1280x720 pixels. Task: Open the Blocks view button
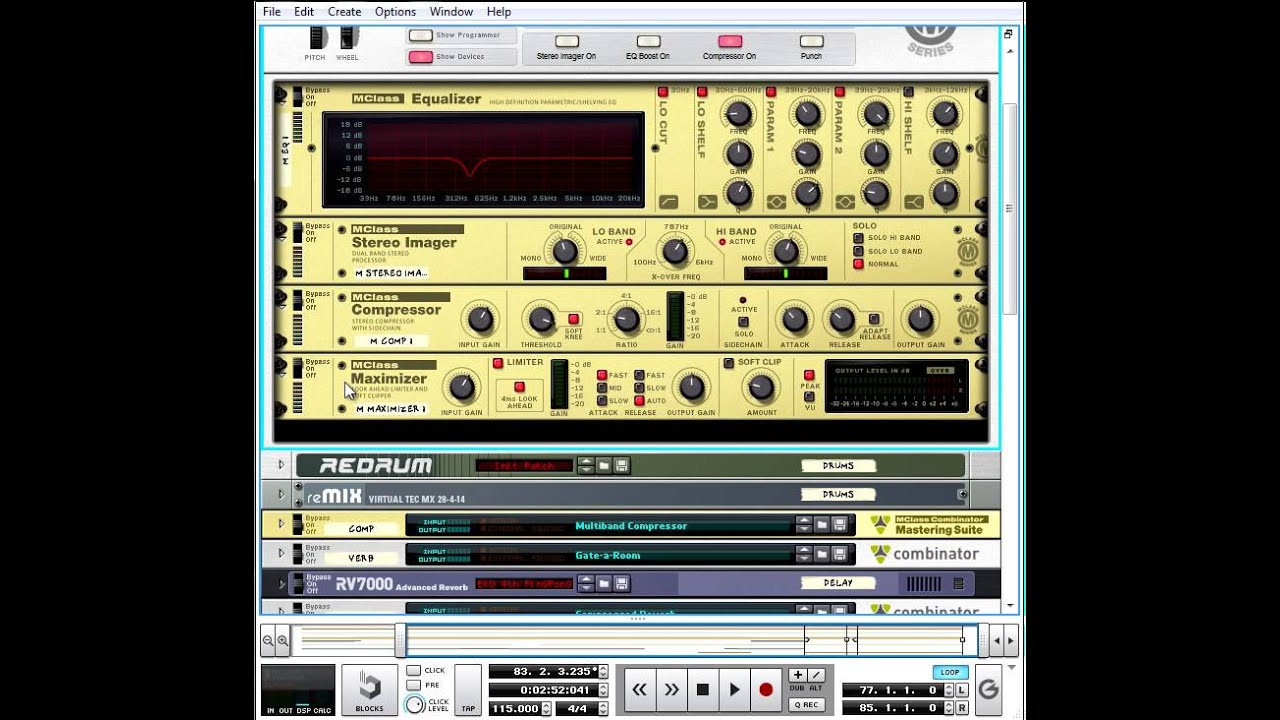coord(369,690)
